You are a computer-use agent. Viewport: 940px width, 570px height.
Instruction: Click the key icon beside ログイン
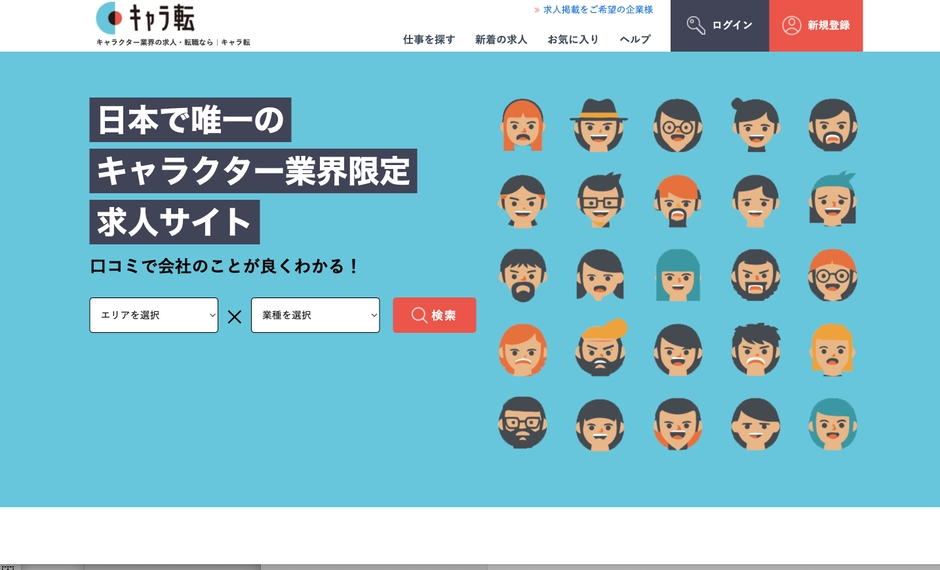coord(696,25)
